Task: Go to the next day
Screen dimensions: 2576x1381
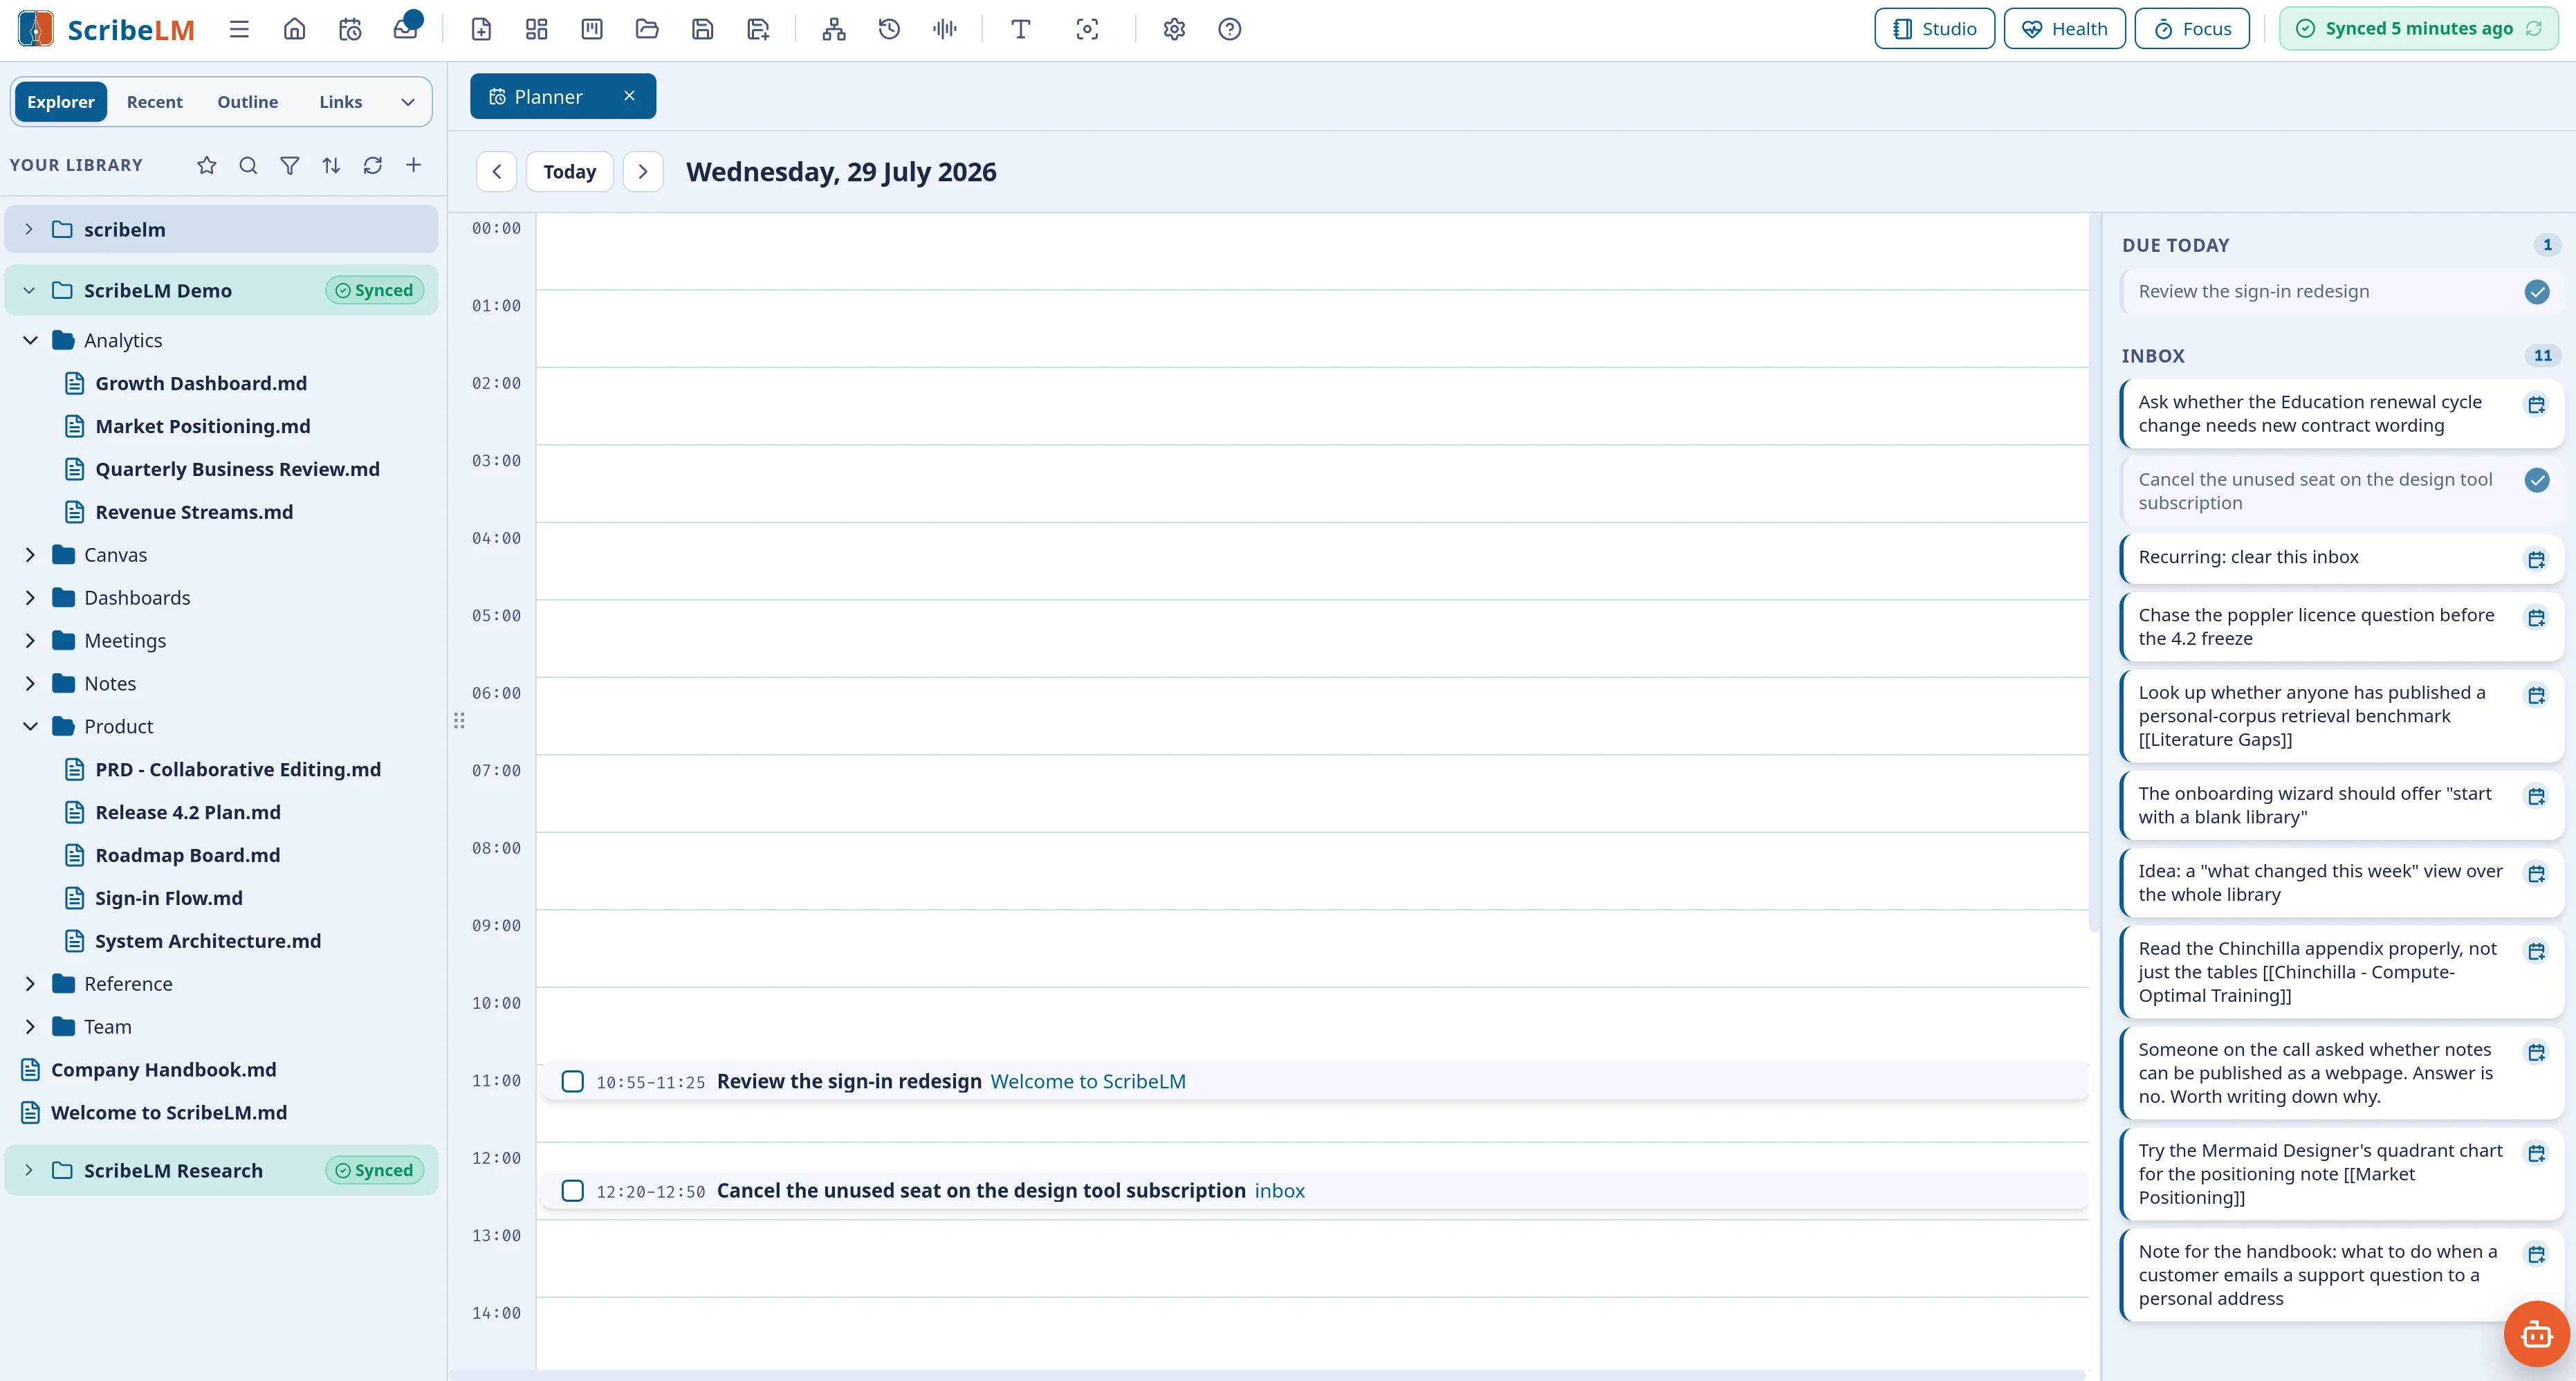Action: 643,172
